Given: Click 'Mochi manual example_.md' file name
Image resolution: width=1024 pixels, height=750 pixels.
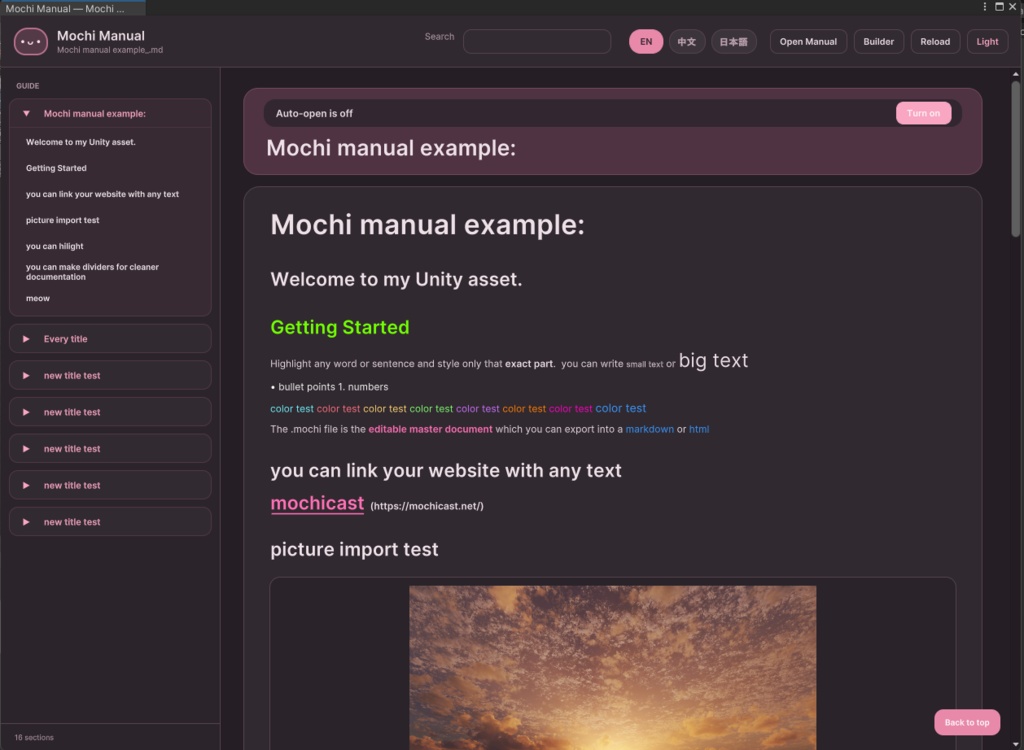Looking at the screenshot, I should tap(110, 50).
